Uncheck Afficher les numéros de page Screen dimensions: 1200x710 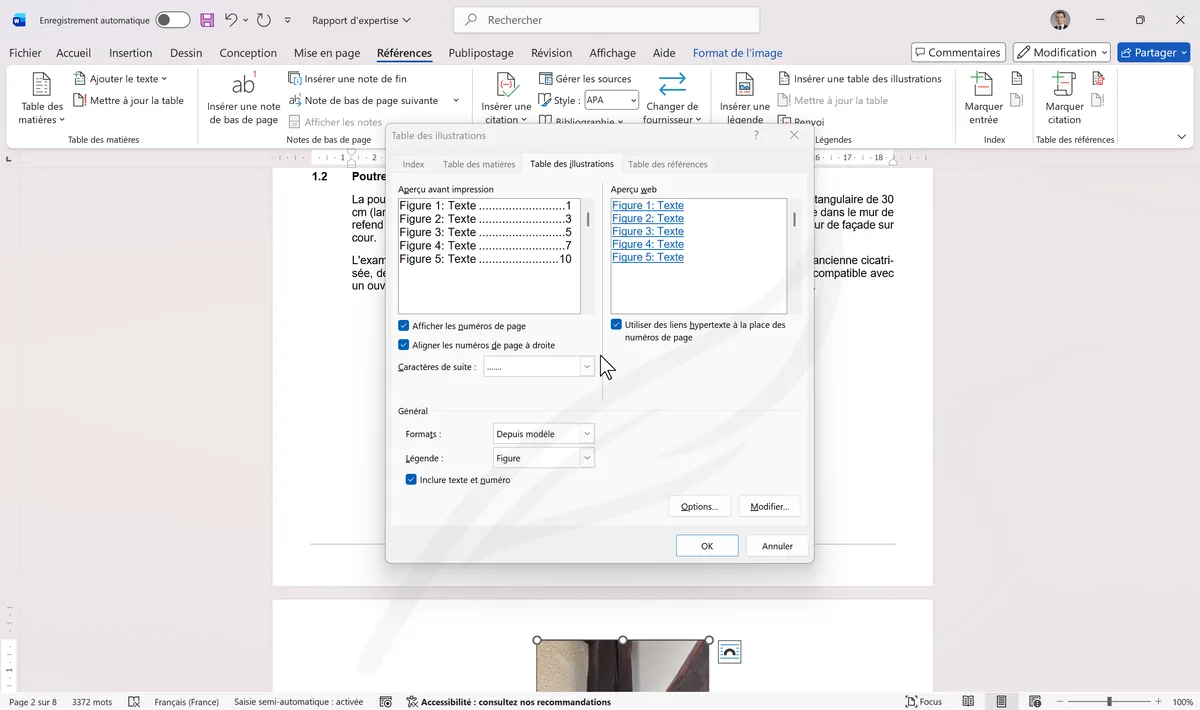click(404, 326)
